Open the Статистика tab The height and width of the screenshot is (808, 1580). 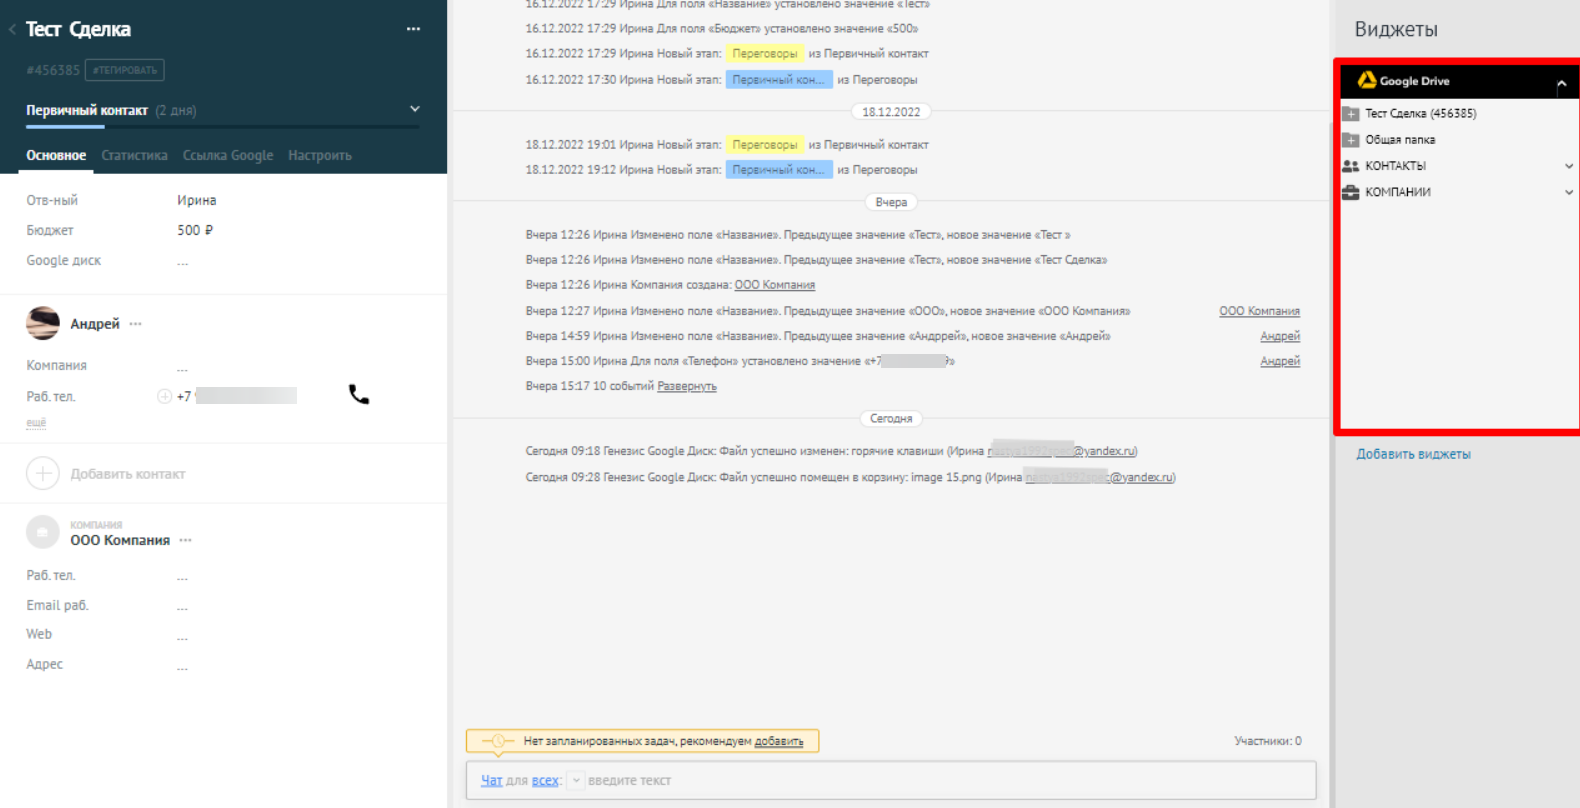coord(134,155)
